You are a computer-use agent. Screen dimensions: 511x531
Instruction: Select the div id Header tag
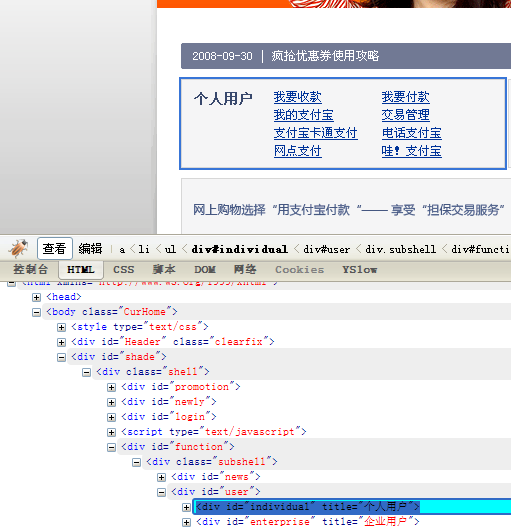(173, 341)
